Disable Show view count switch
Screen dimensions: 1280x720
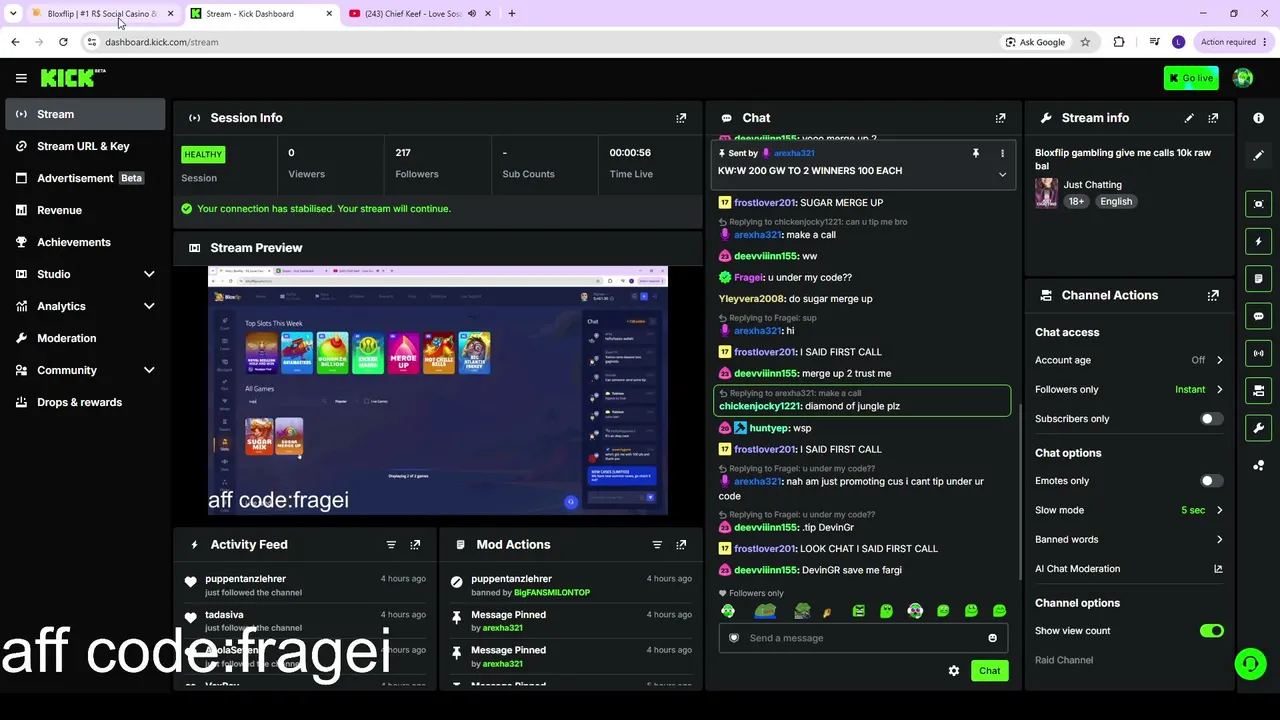point(1211,631)
